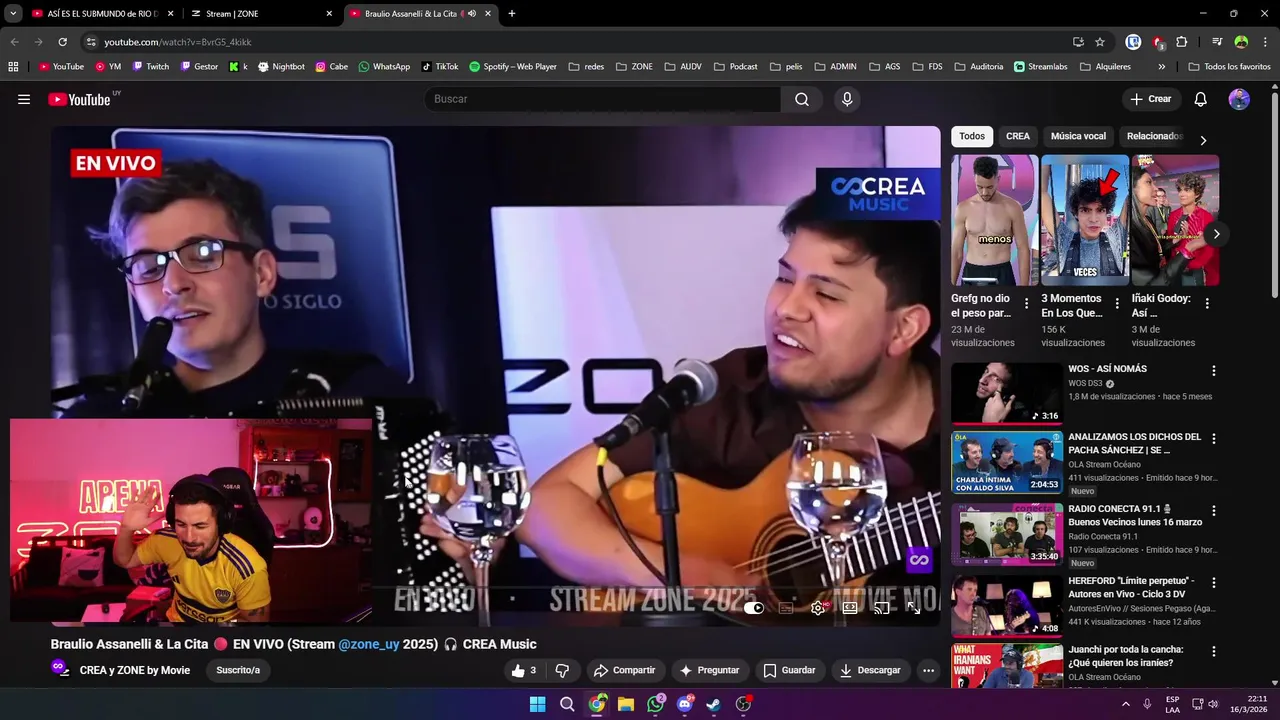Image resolution: width=1280 pixels, height=720 pixels.
Task: Open the WOS - ASÍ NOMÁS video thumbnail
Action: click(1007, 393)
